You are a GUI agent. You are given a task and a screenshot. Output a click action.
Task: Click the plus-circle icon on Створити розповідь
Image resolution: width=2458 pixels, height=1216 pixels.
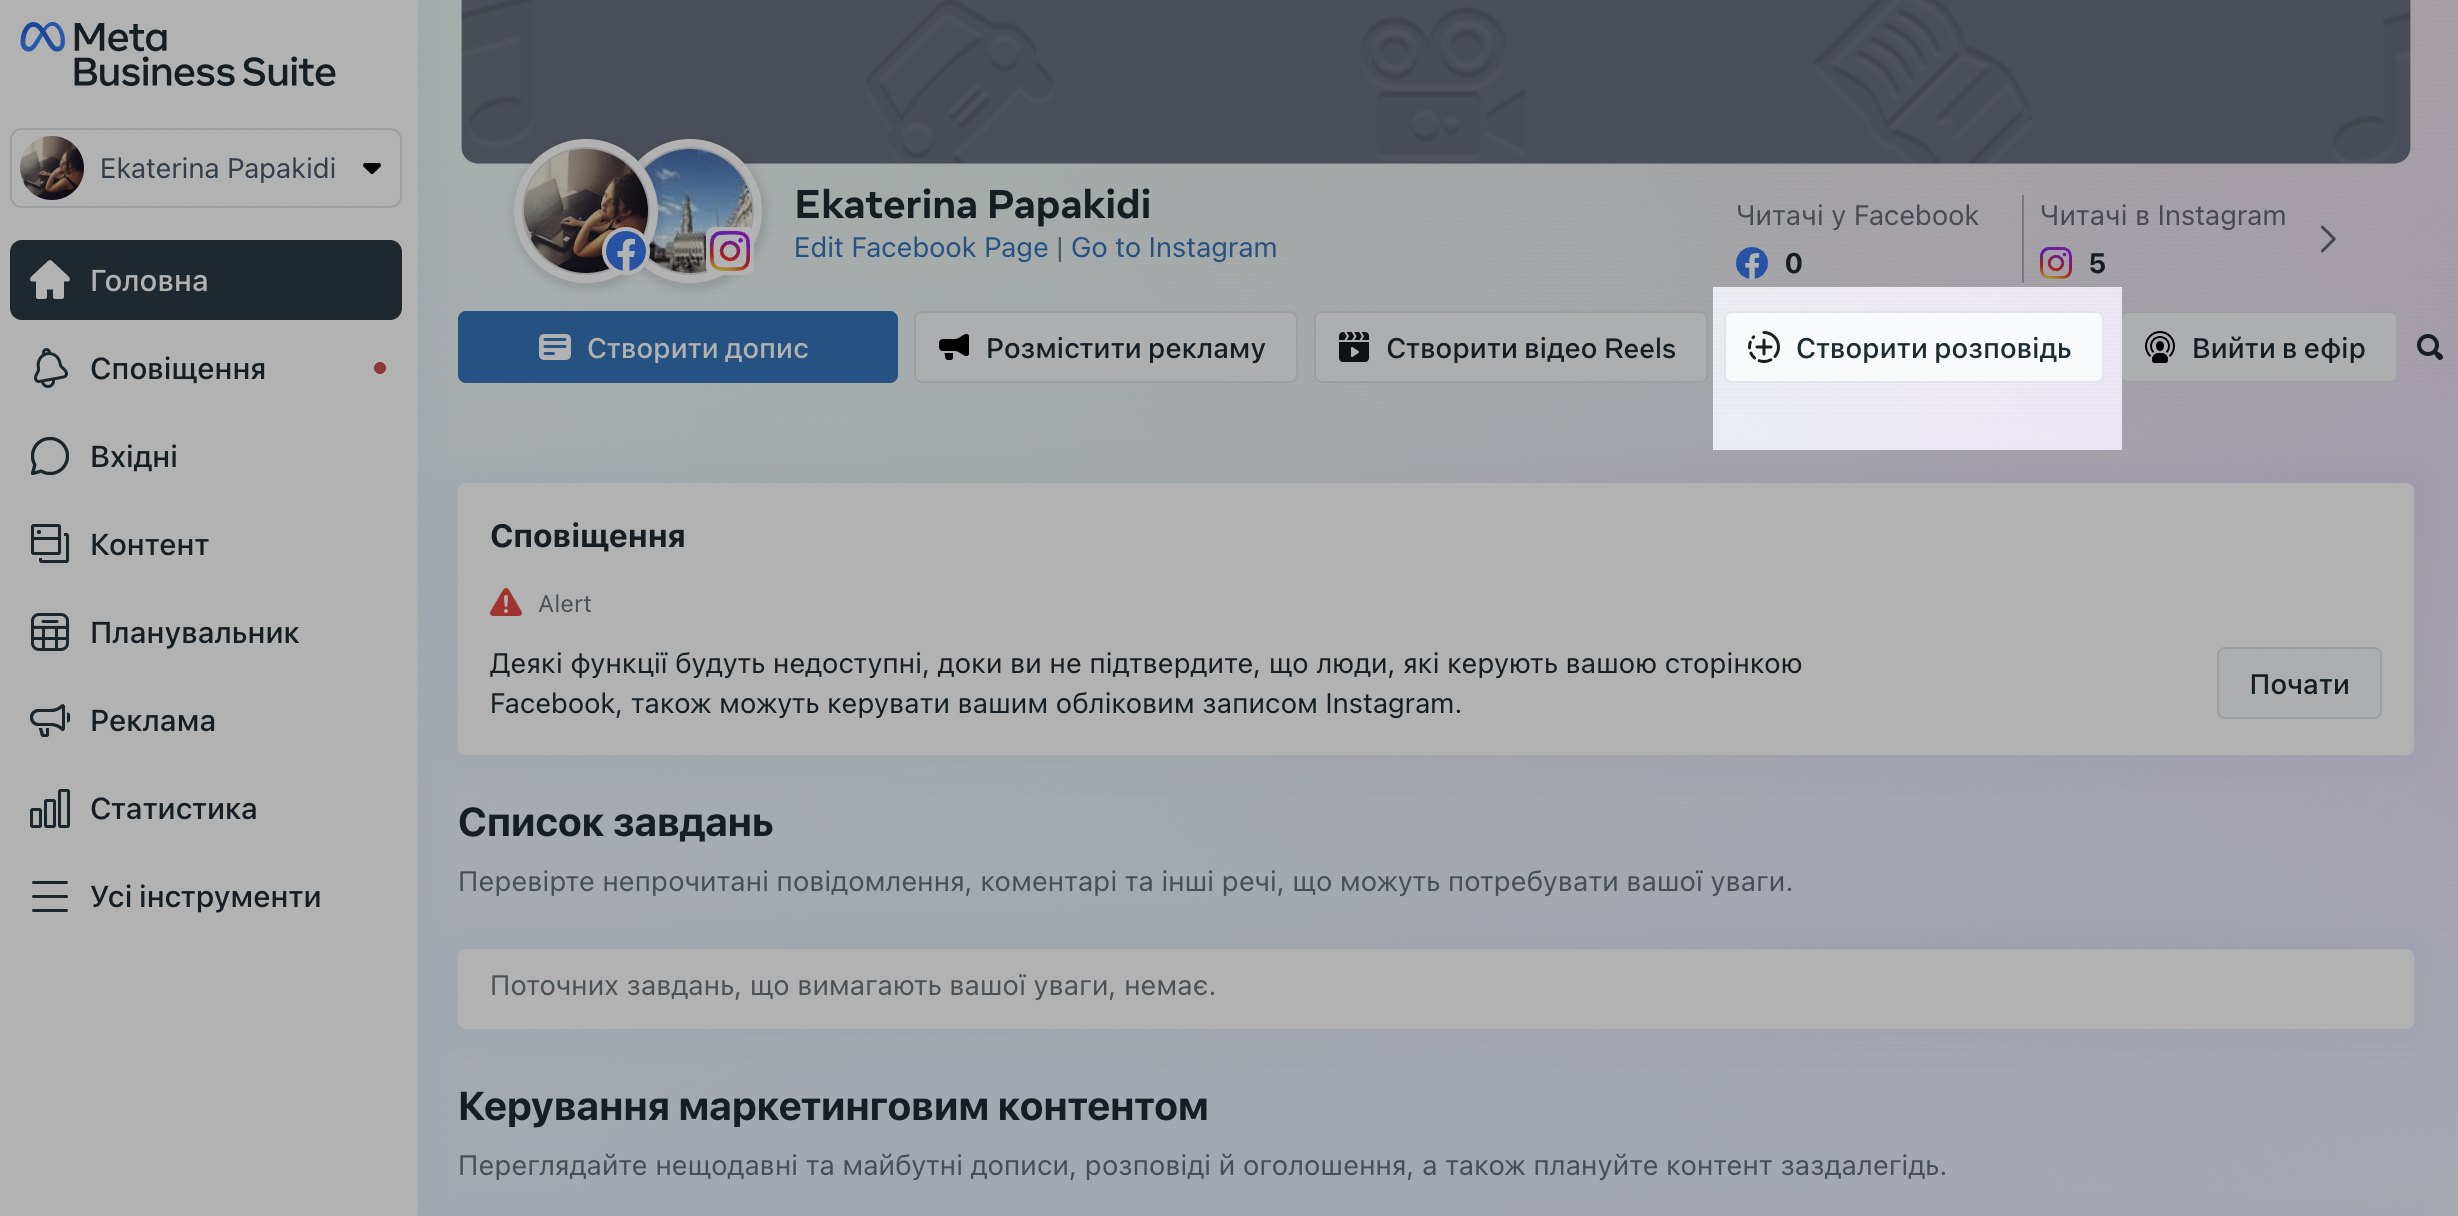click(x=1764, y=347)
